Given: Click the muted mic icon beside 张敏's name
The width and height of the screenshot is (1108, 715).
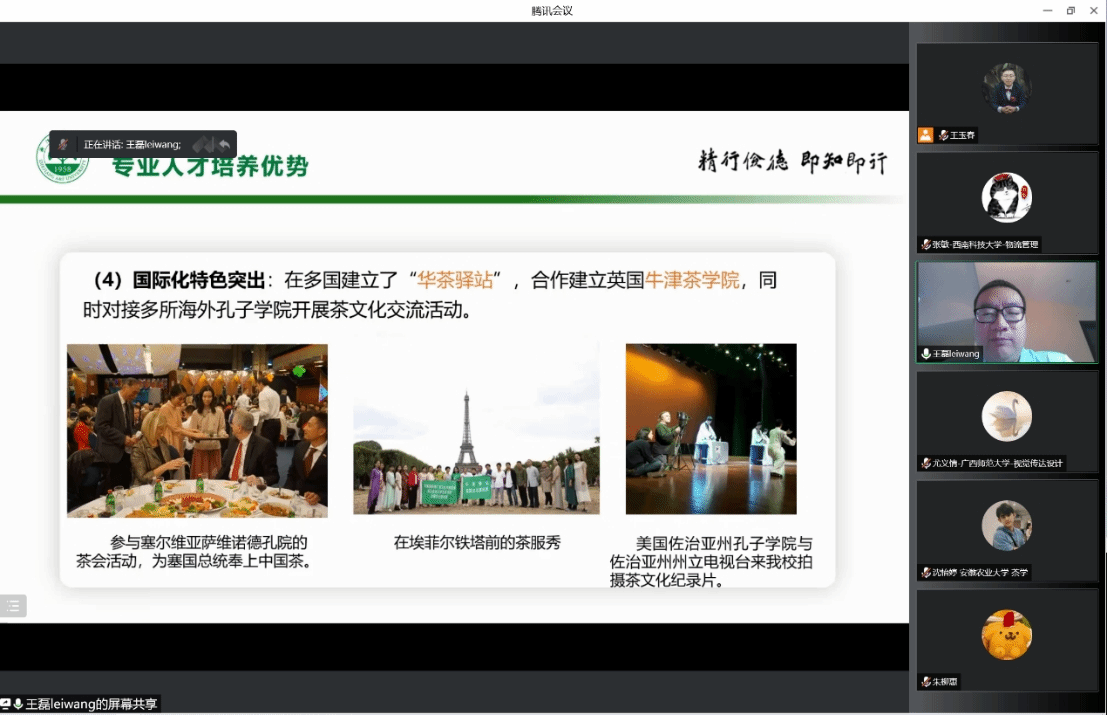Looking at the screenshot, I should click(x=926, y=245).
